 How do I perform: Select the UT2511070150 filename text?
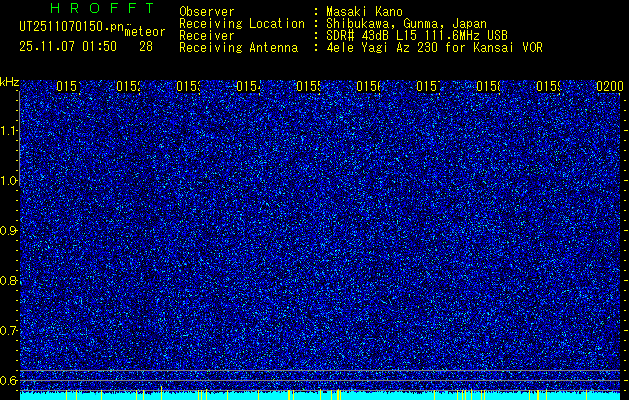click(x=72, y=27)
